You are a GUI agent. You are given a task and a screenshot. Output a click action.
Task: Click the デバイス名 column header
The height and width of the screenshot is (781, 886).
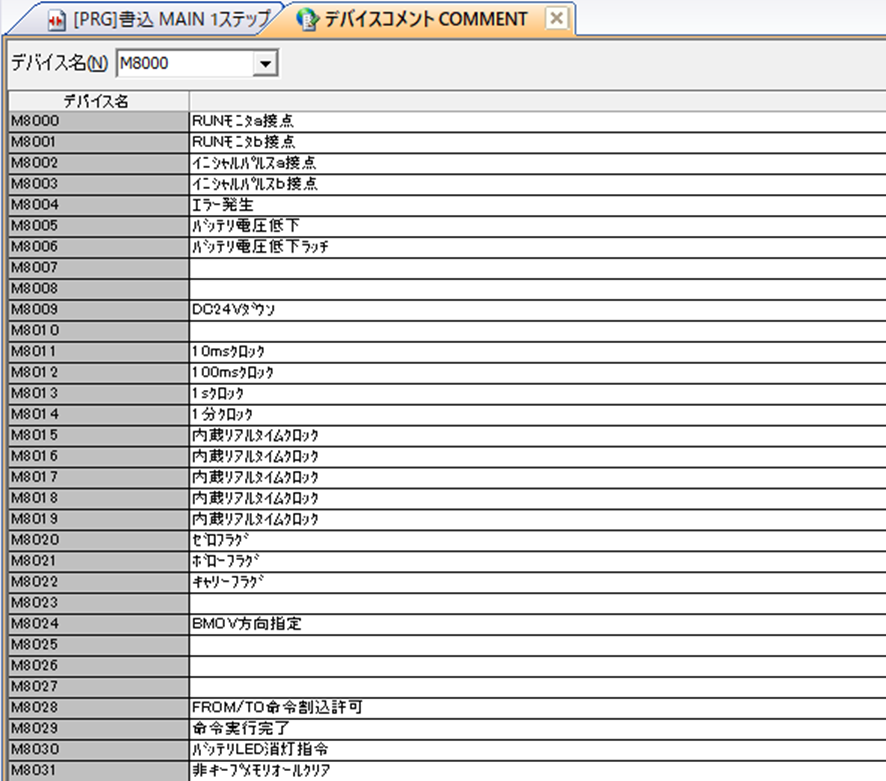click(x=98, y=101)
